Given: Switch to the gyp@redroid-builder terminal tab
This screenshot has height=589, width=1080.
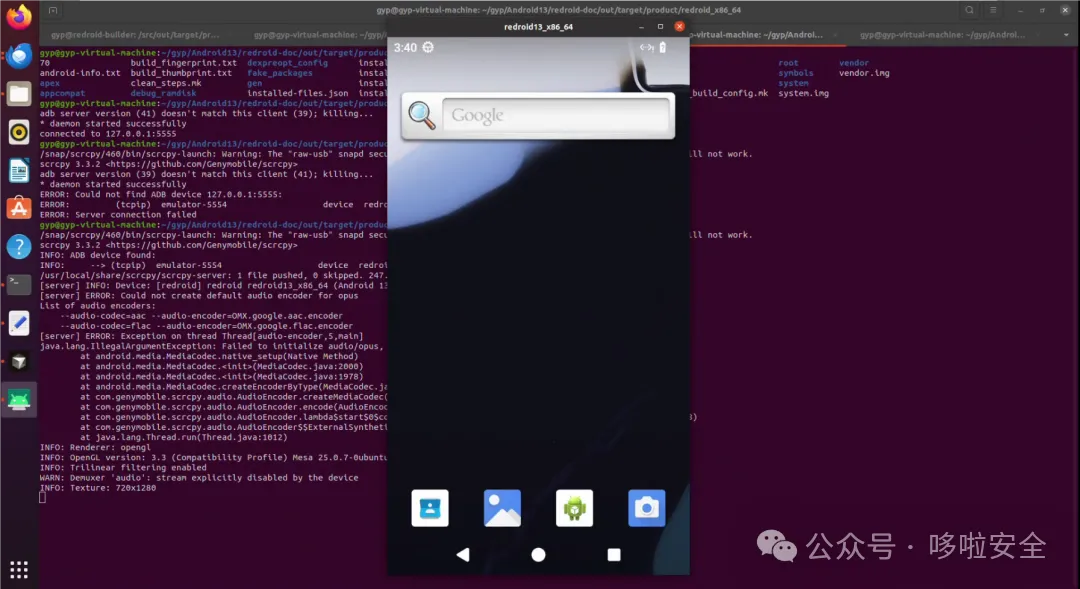Looking at the screenshot, I should click(x=135, y=34).
